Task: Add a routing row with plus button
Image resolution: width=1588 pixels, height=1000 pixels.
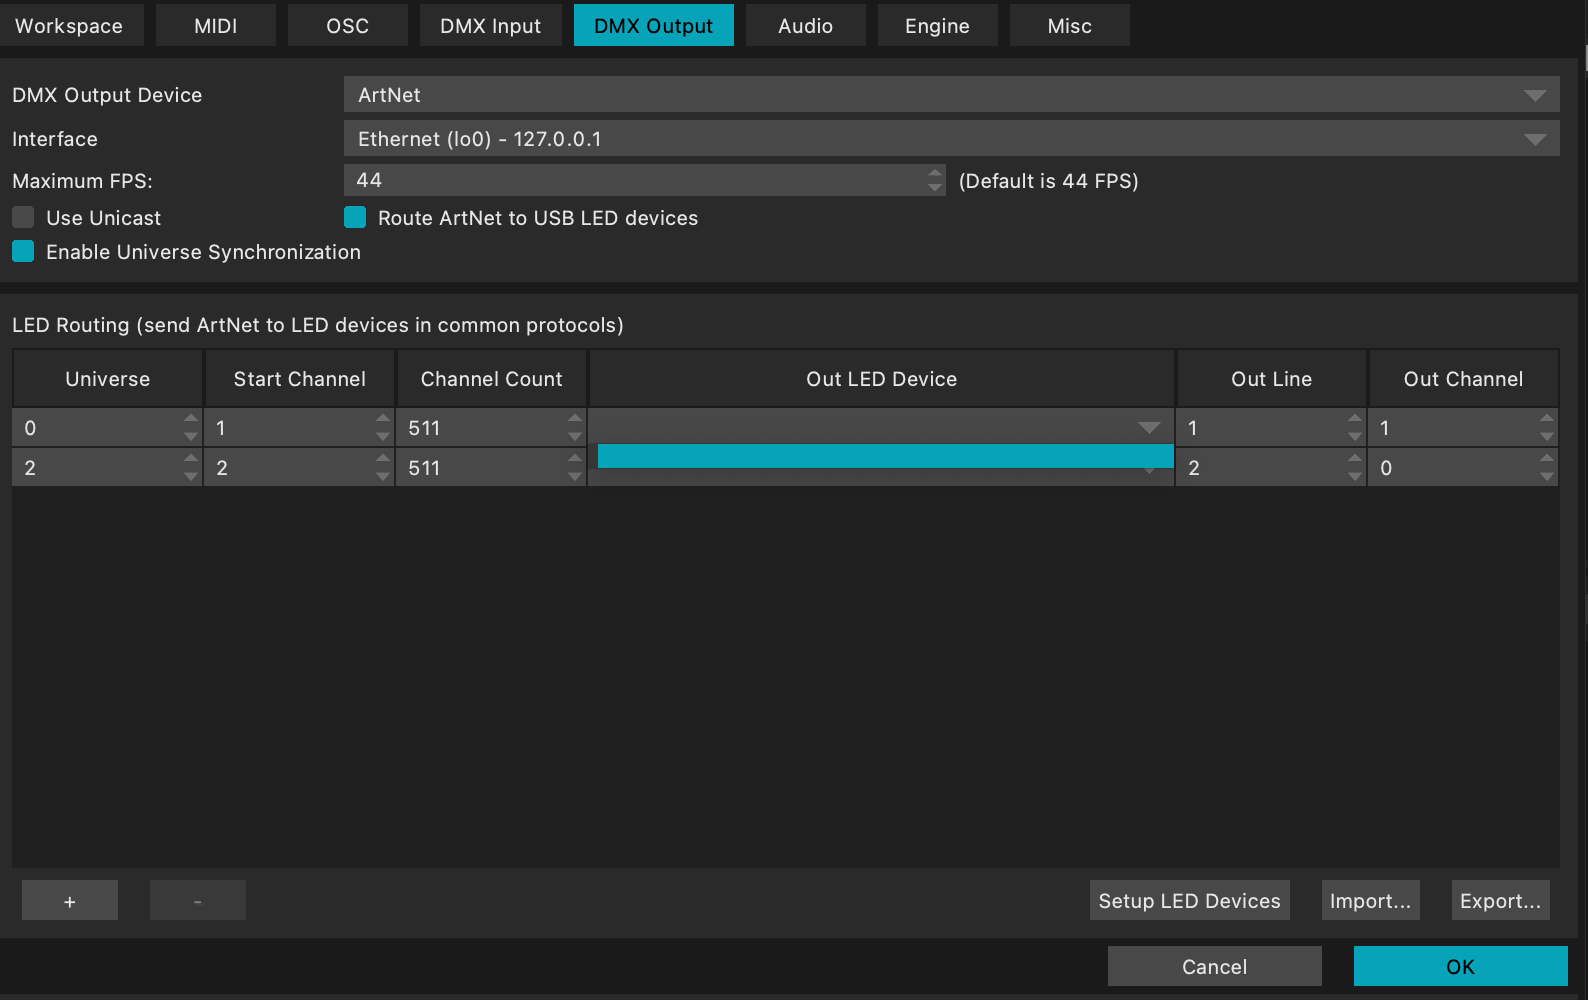Action: (x=70, y=900)
